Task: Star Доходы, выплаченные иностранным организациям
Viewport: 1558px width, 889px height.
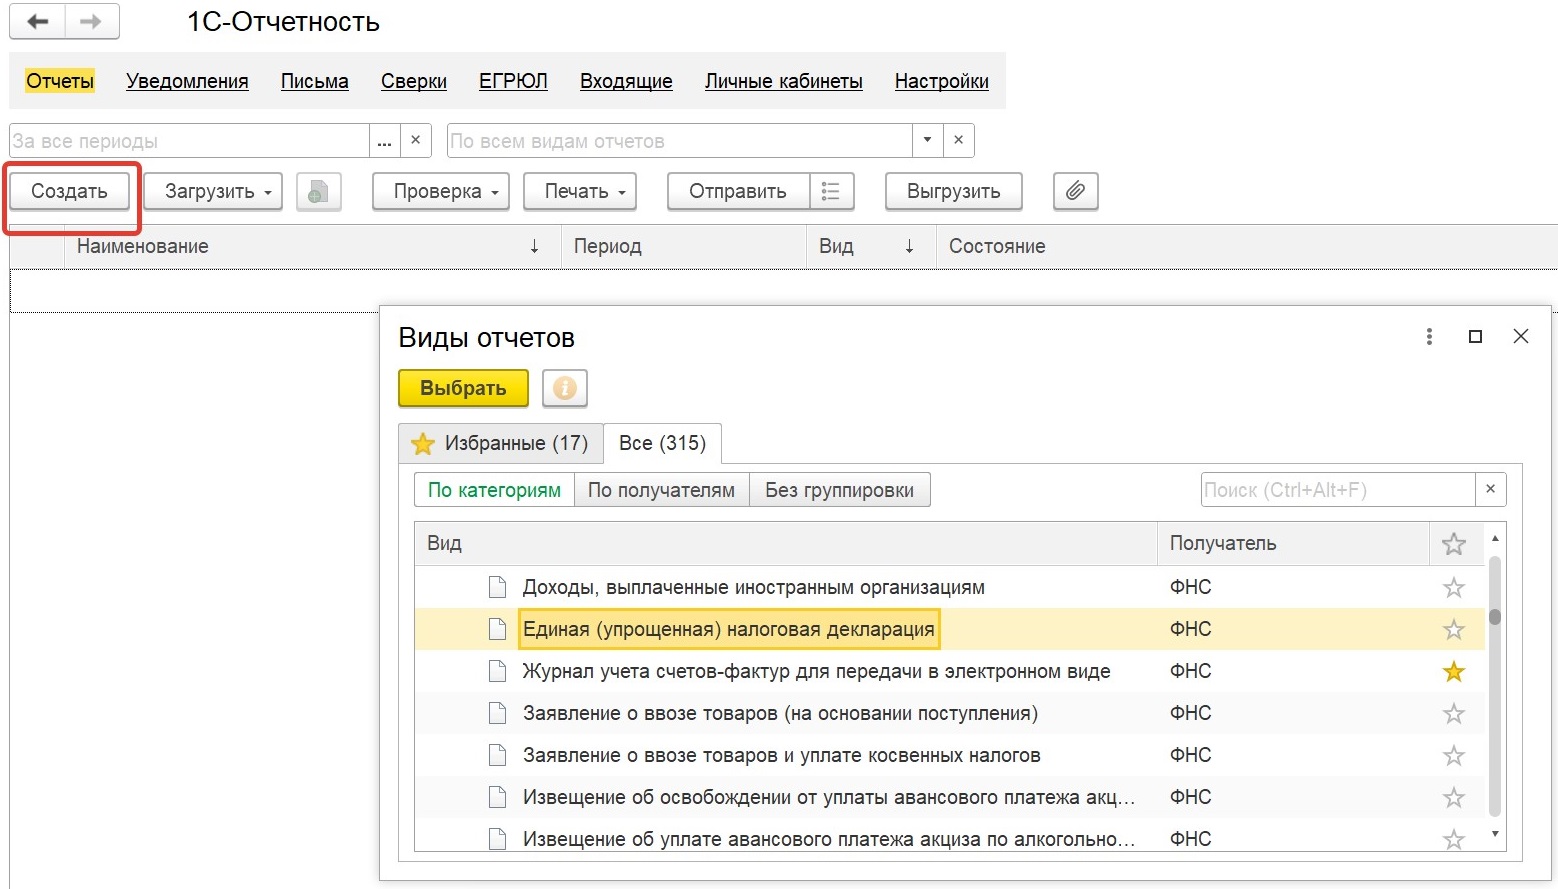Action: click(x=1454, y=588)
